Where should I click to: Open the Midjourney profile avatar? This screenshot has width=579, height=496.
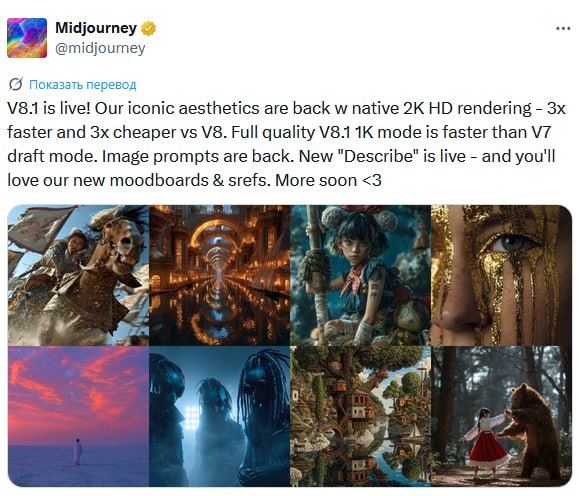tap(27, 38)
